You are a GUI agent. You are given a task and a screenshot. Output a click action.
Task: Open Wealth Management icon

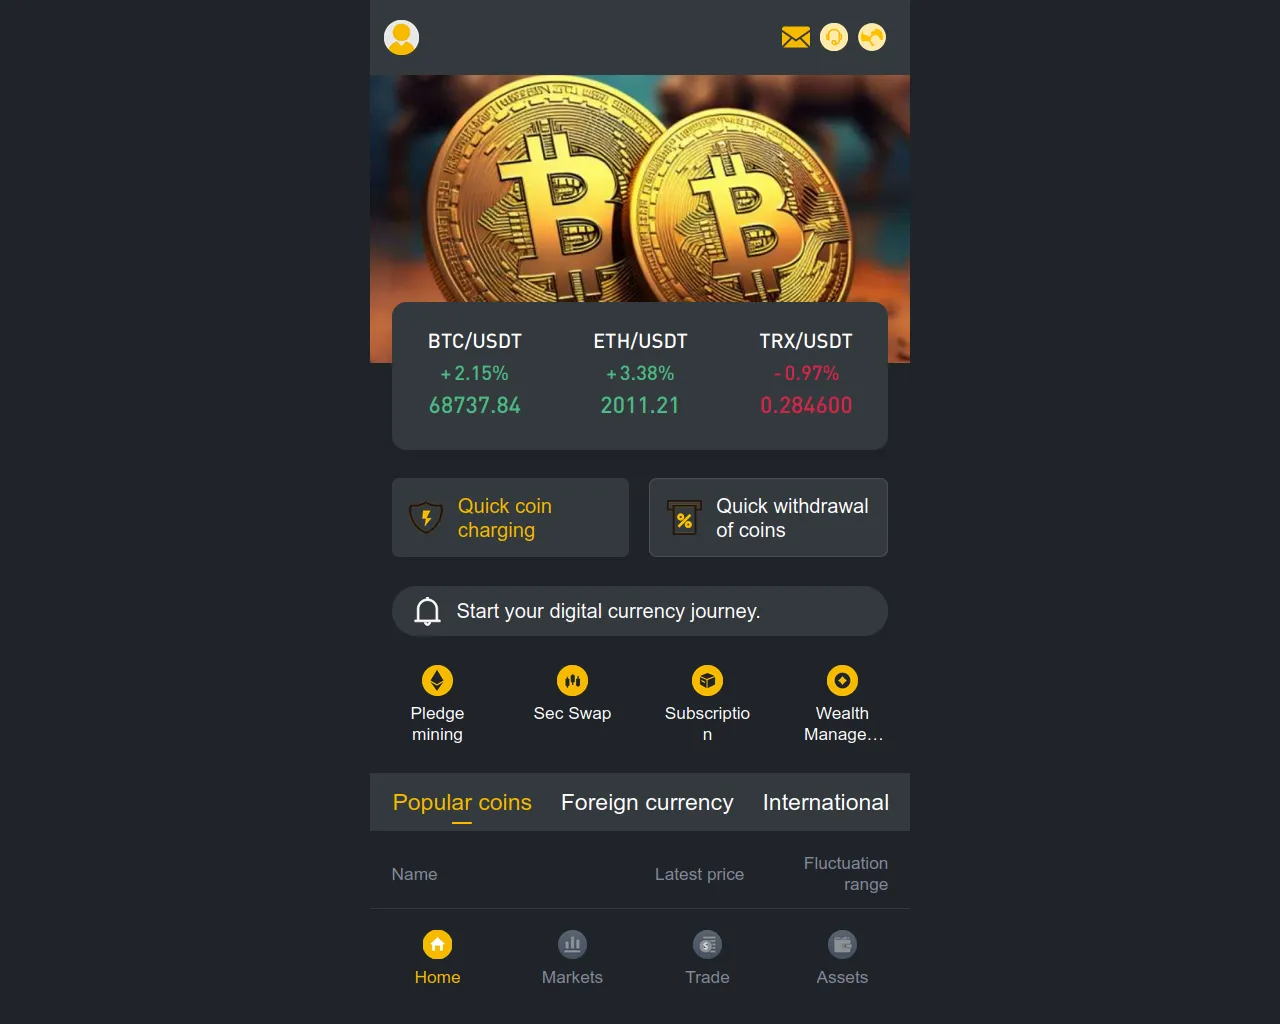(842, 681)
